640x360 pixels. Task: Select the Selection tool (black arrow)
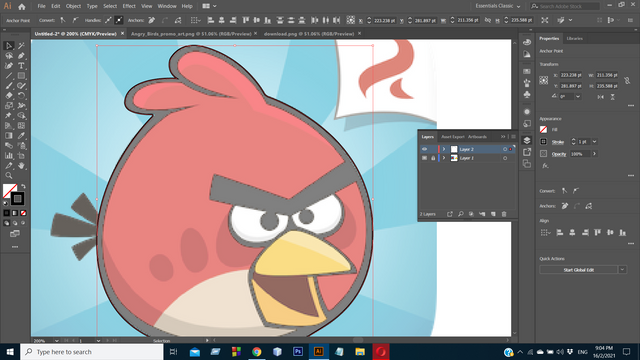[9, 46]
